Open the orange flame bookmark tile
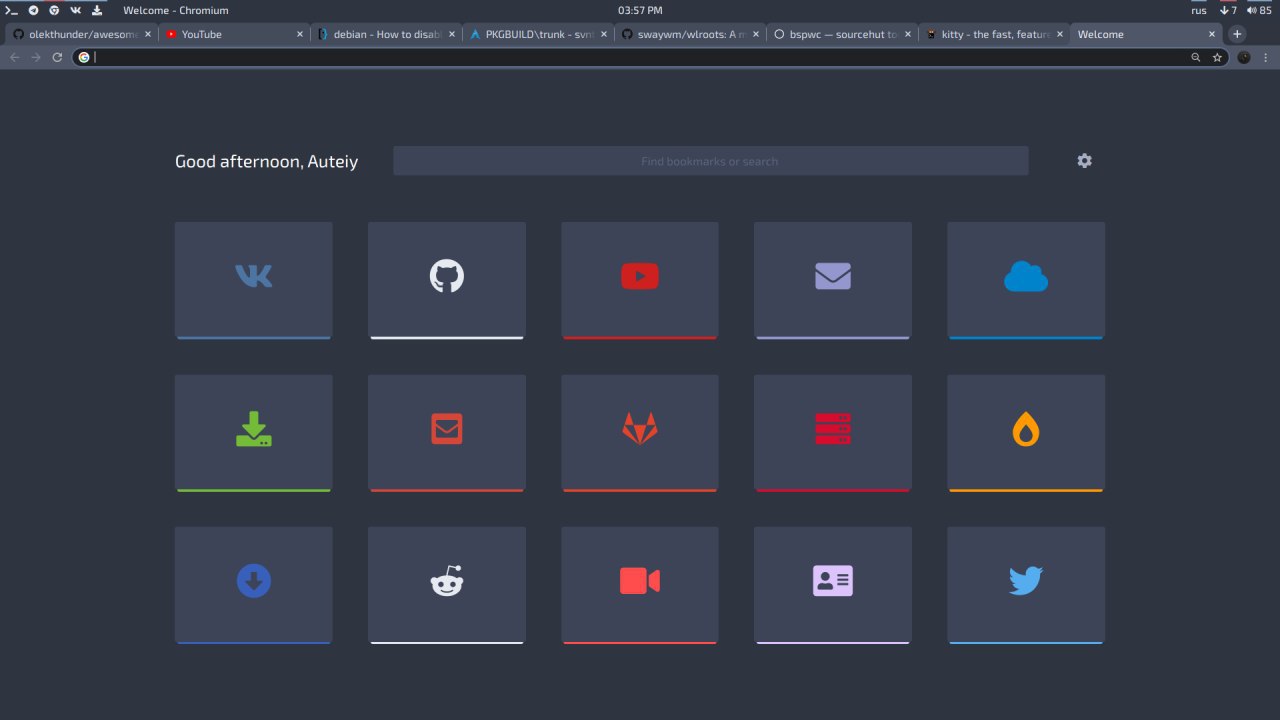This screenshot has width=1280, height=720. [x=1026, y=433]
